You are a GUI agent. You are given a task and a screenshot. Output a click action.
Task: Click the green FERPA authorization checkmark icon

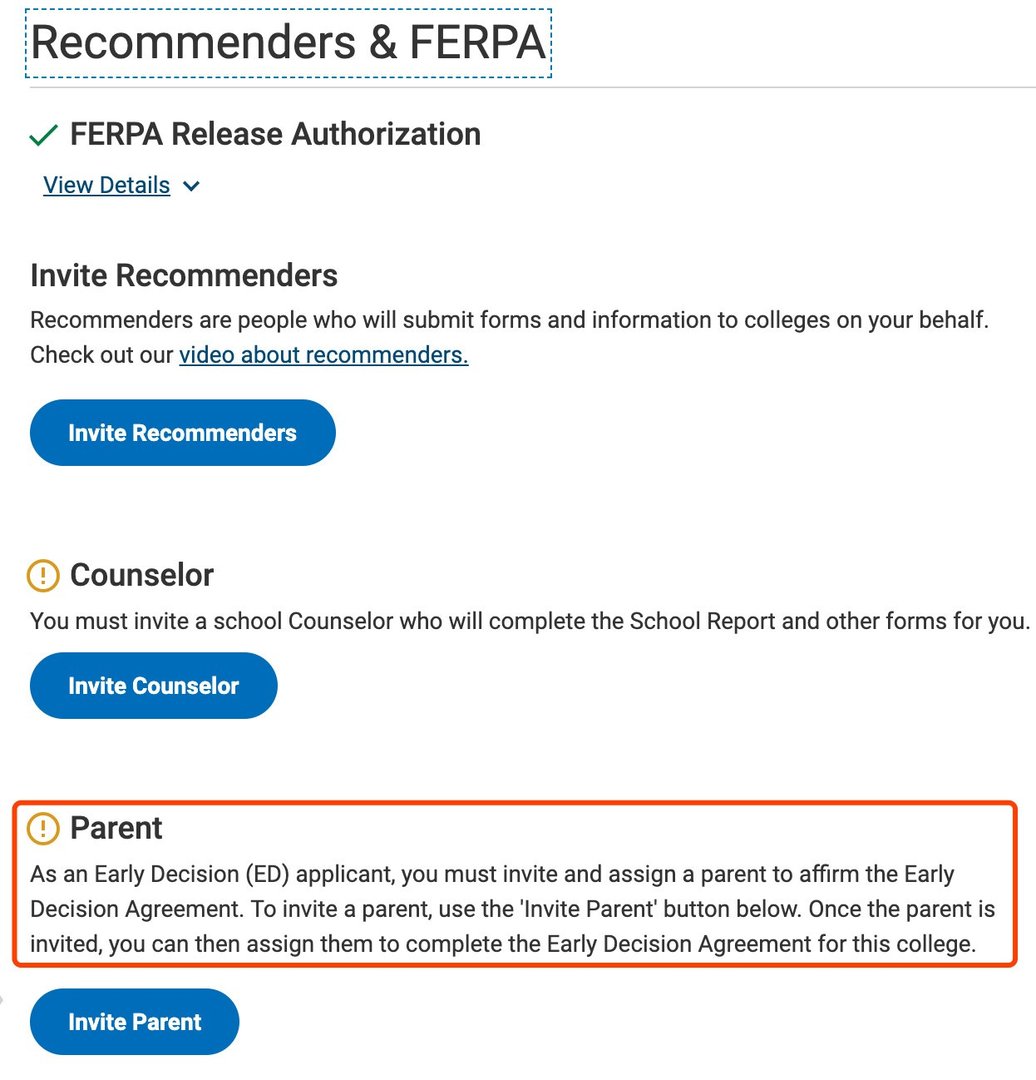click(x=44, y=135)
